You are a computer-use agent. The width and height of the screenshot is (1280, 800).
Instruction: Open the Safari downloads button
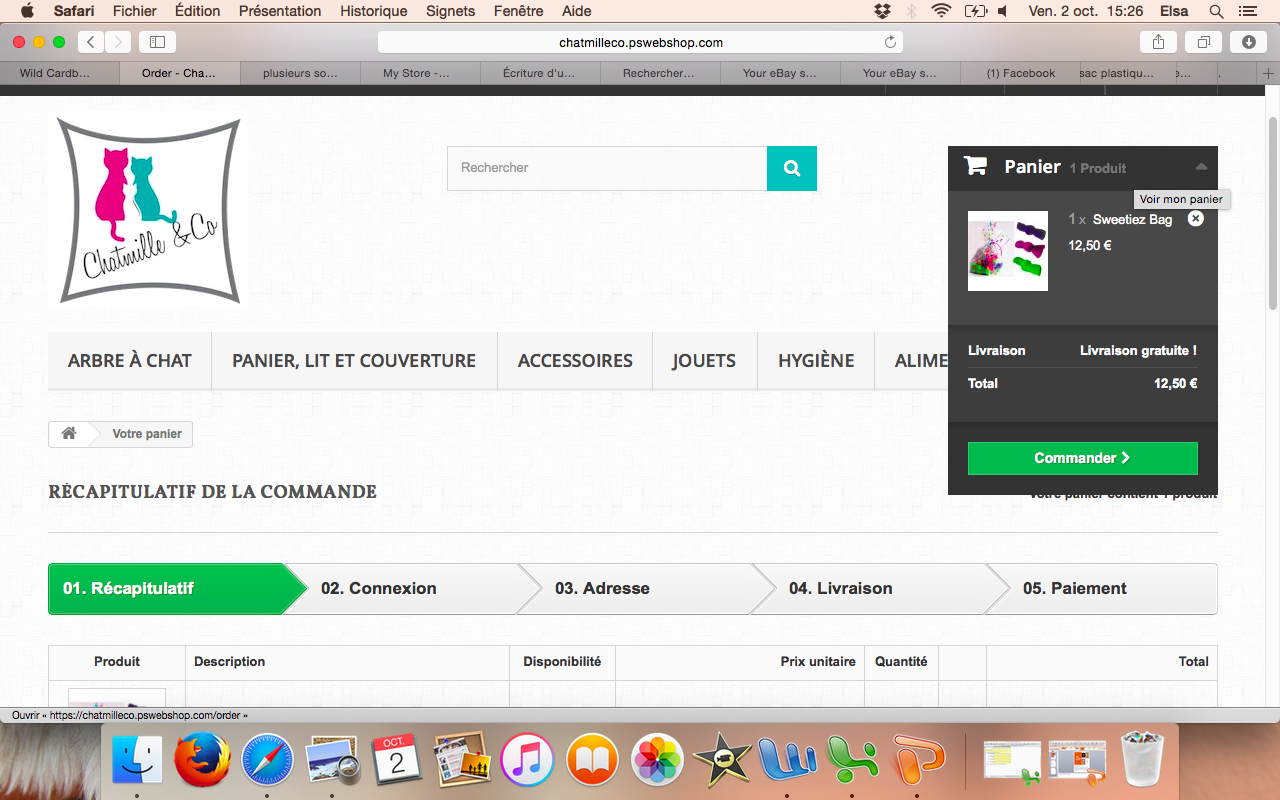coord(1249,42)
